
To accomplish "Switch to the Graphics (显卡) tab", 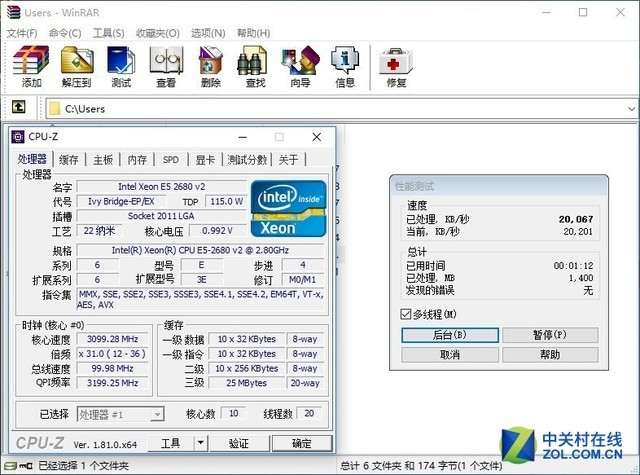I will [x=205, y=160].
